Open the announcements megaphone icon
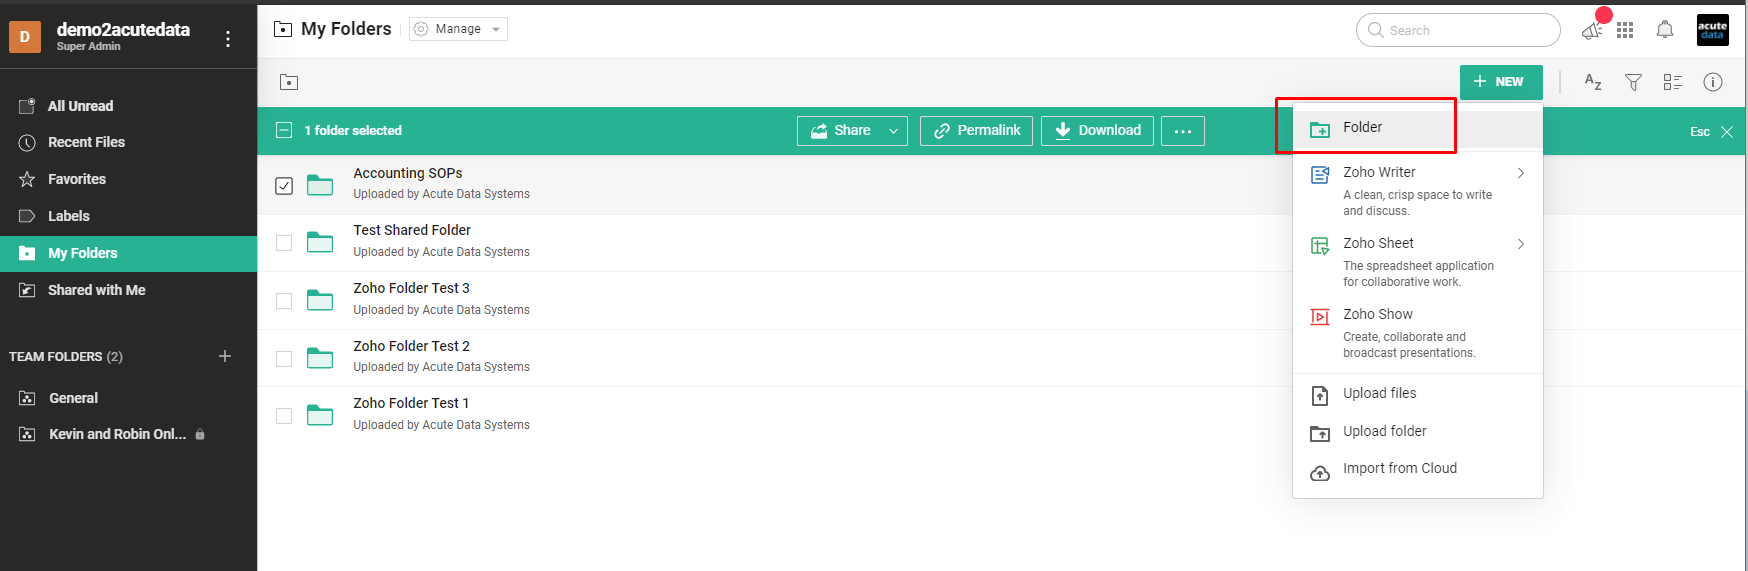Viewport: 1748px width, 571px height. pyautogui.click(x=1592, y=31)
